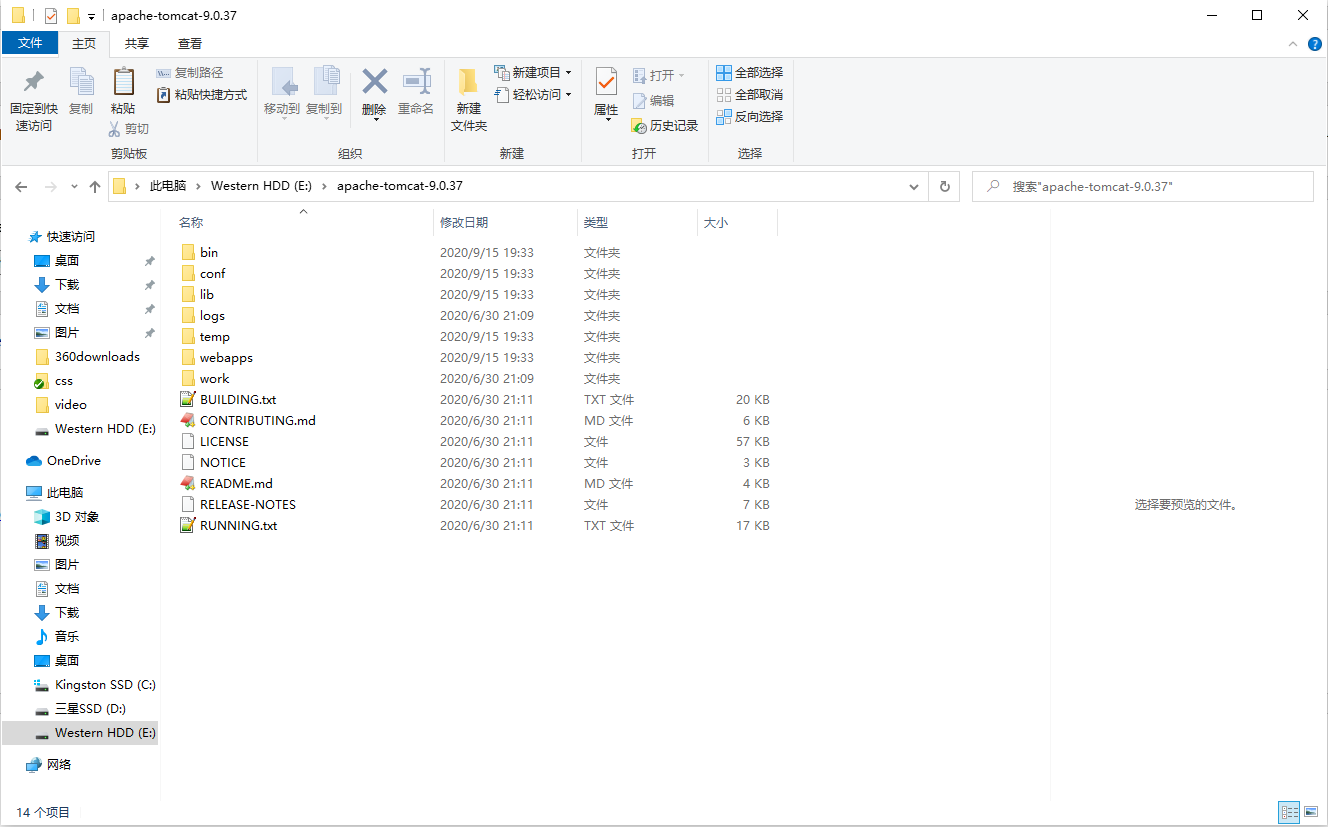The image size is (1328, 827).
Task: Open the Easy Access dropdown
Action: point(568,95)
